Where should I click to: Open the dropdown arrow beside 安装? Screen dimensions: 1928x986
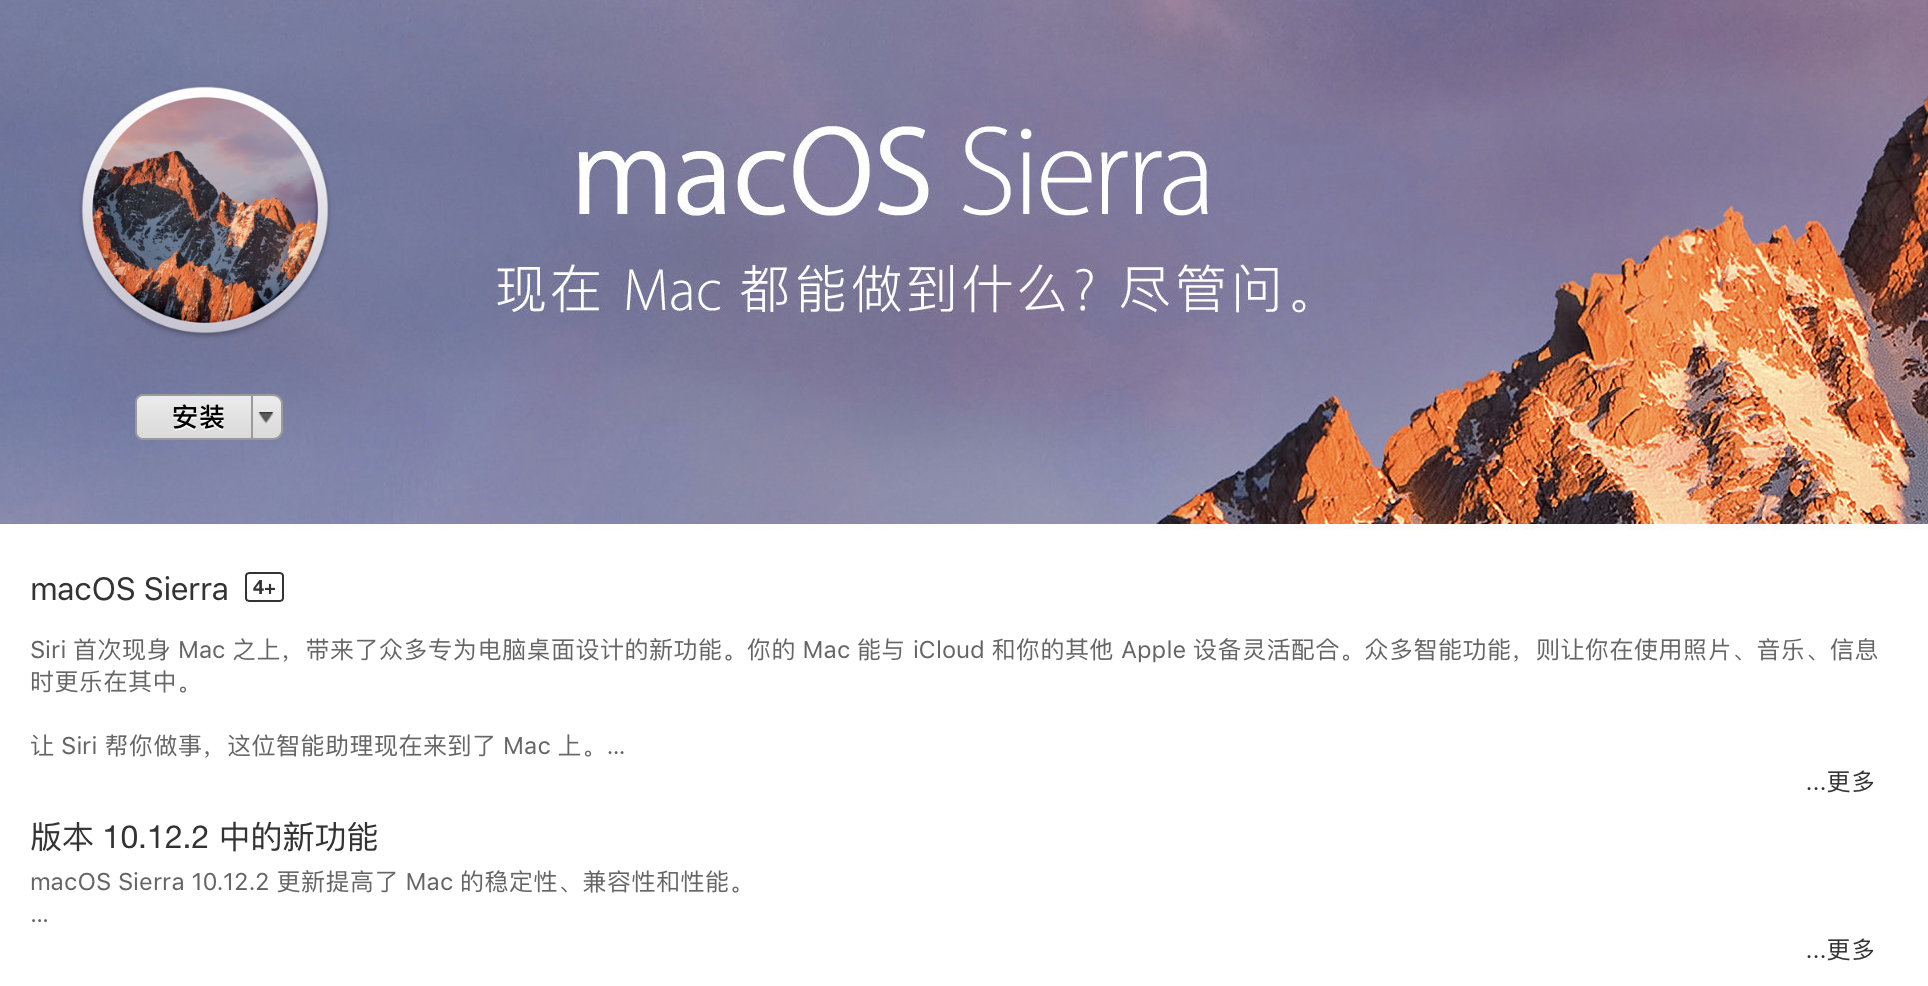point(266,417)
